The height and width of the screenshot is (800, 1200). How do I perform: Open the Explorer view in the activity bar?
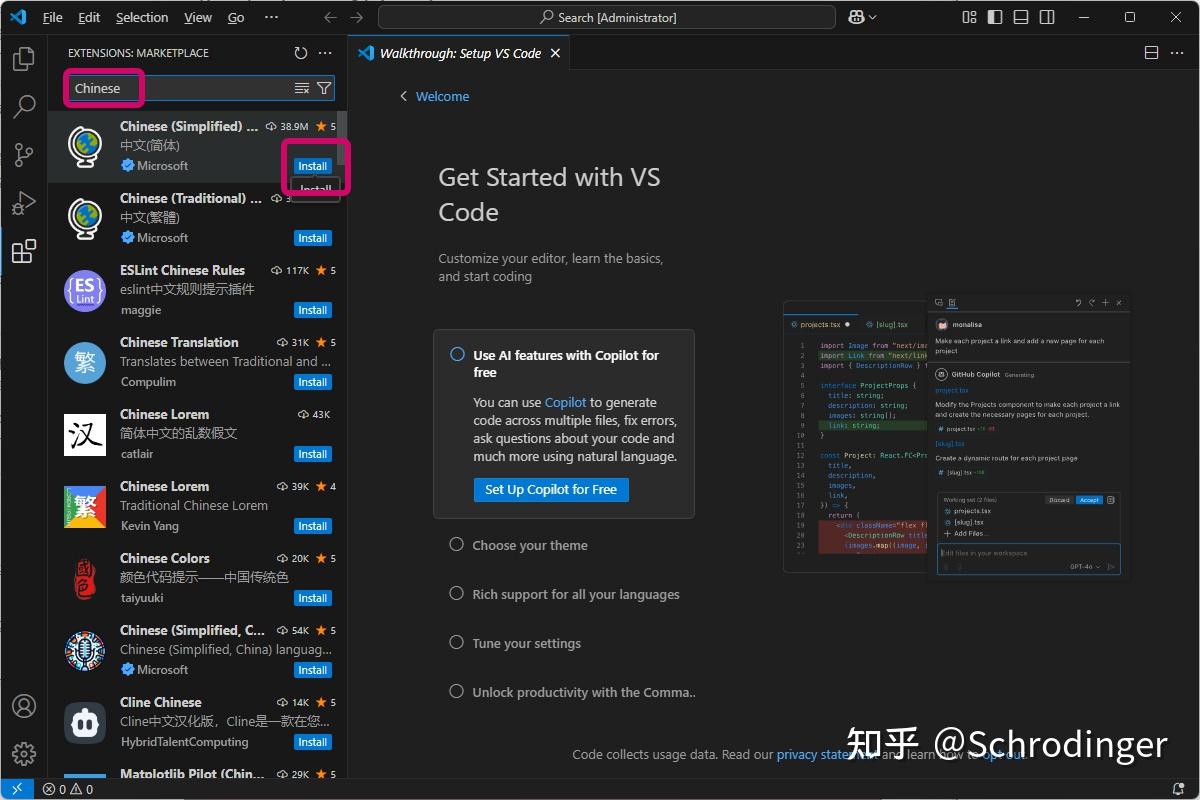click(x=24, y=60)
